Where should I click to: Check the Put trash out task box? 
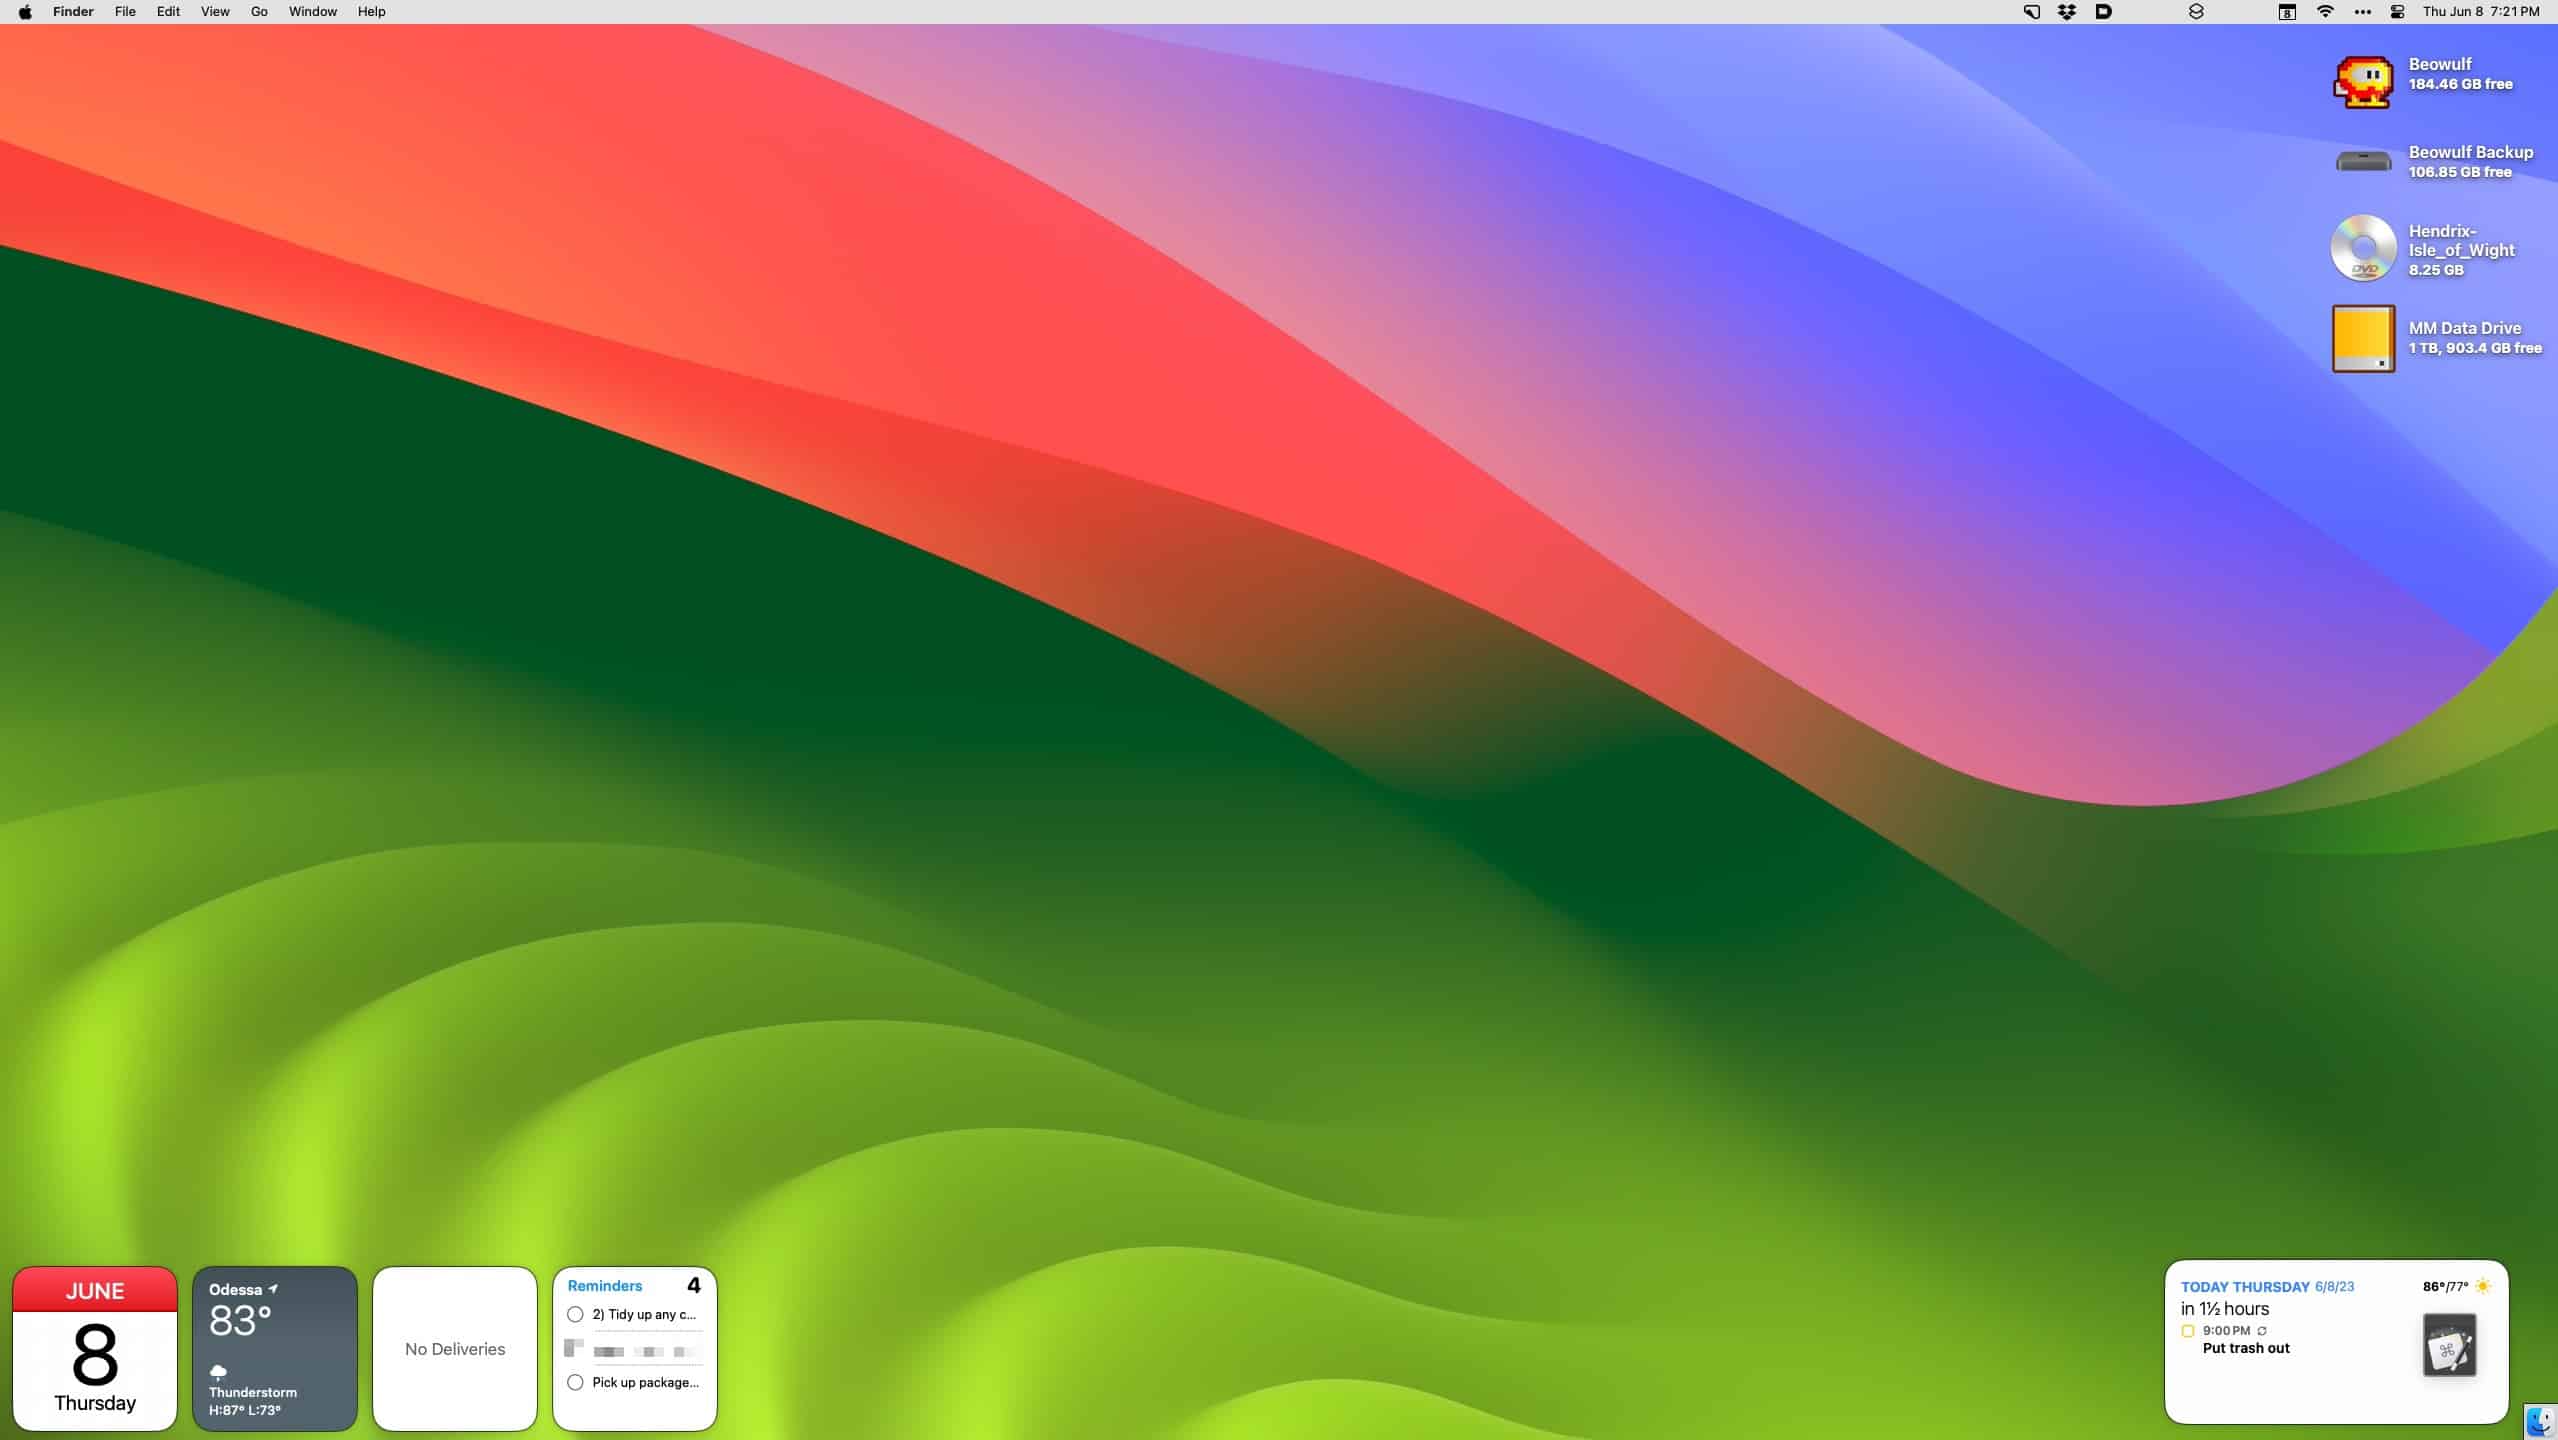(2188, 1331)
